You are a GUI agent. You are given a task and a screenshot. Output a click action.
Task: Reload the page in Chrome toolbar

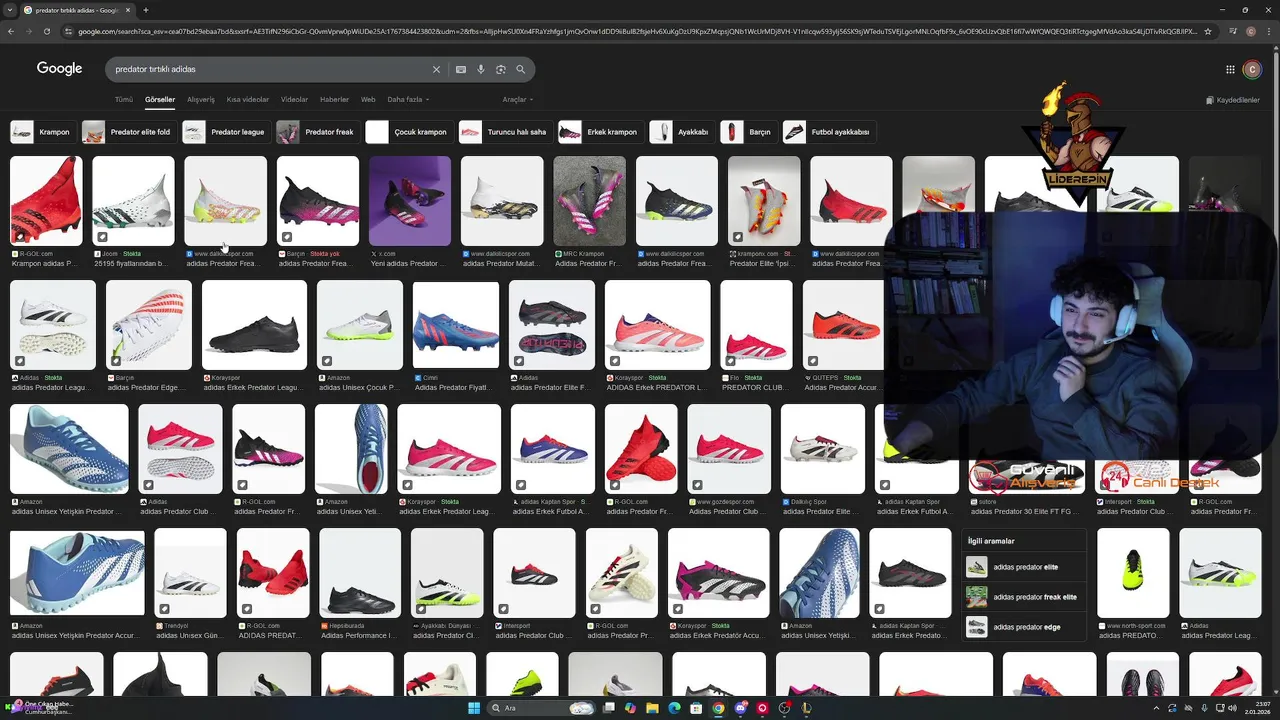pos(46,31)
